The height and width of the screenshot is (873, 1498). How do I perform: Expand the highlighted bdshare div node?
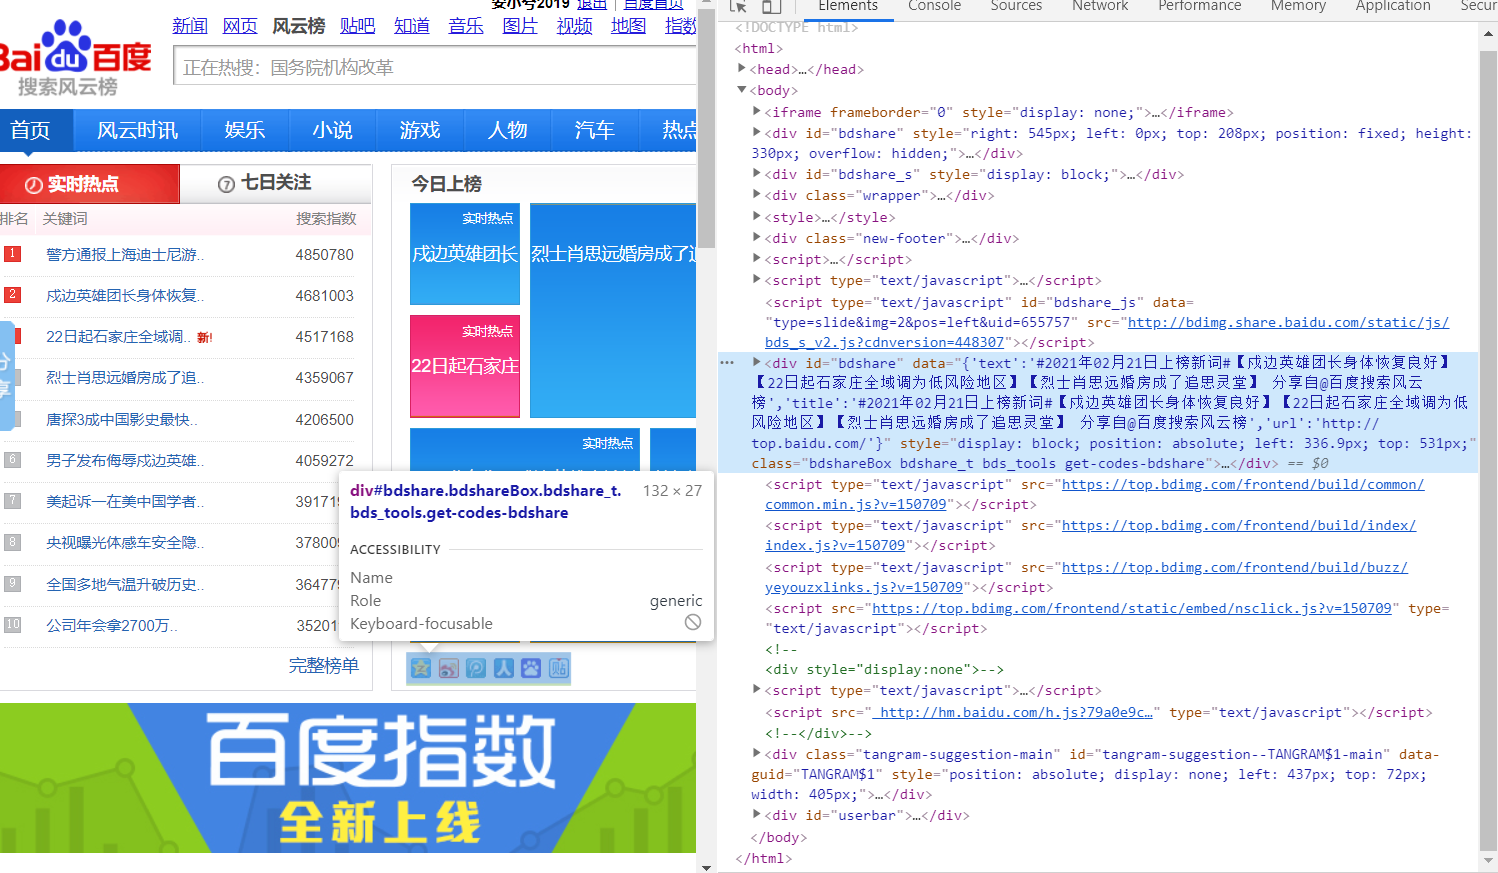[757, 362]
